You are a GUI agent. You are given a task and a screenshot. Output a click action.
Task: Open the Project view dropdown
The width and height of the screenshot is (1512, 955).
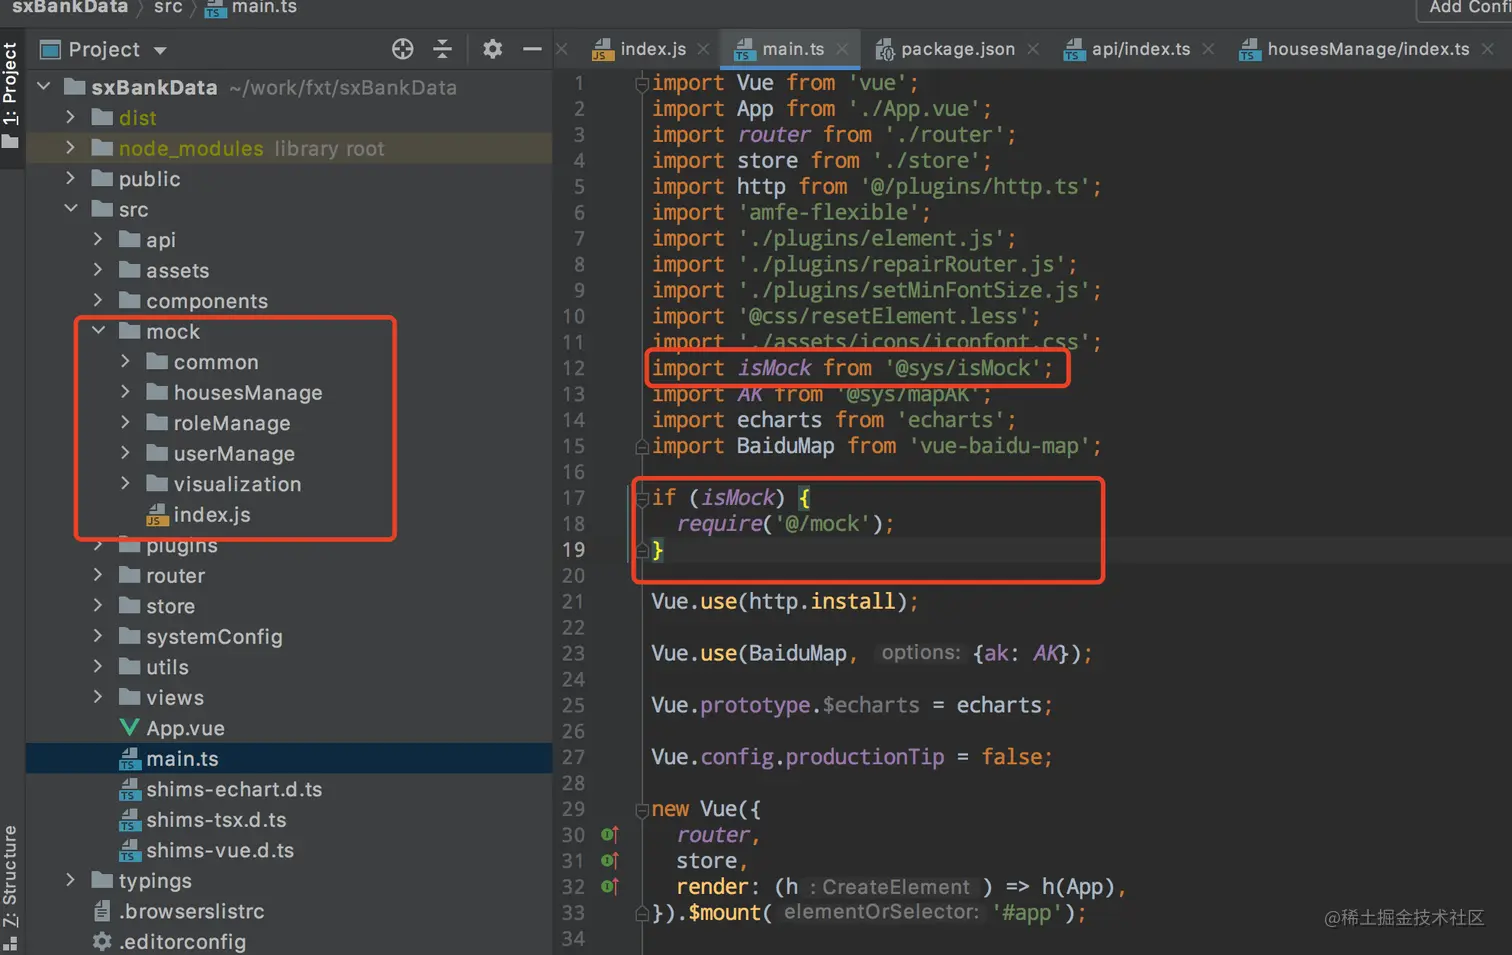(160, 50)
